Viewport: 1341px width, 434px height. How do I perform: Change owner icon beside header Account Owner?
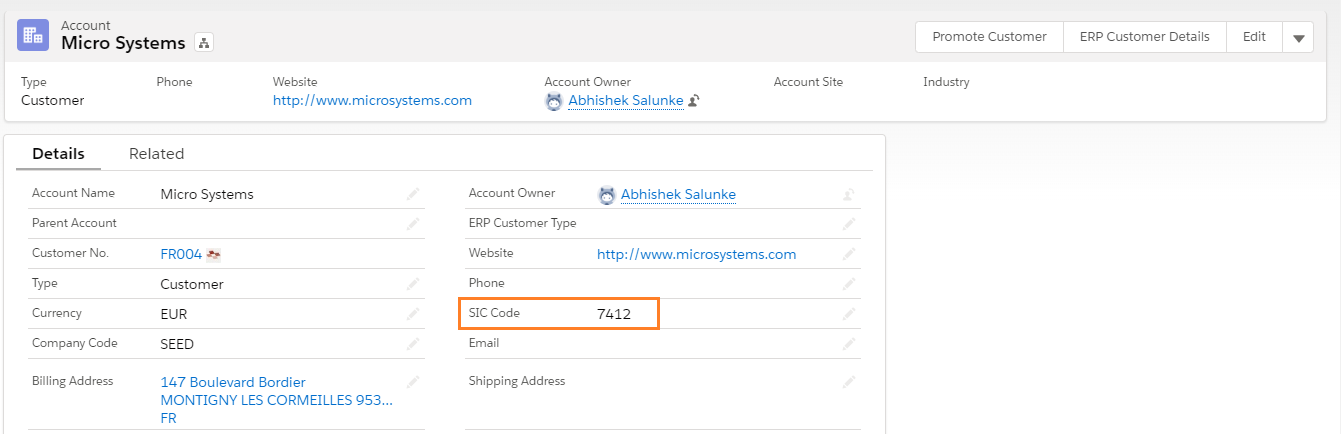pos(693,100)
